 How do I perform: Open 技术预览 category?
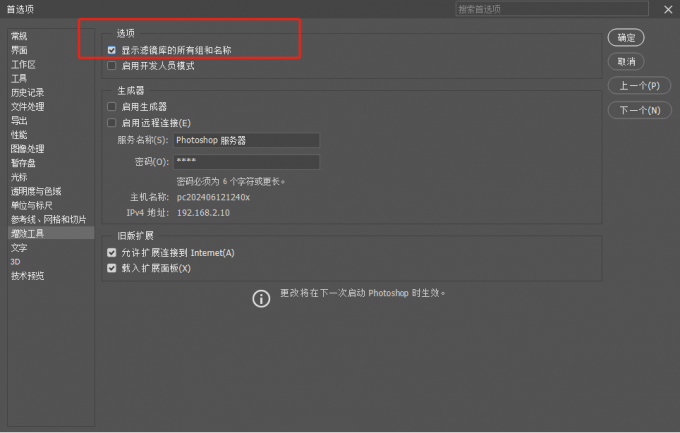tap(28, 276)
